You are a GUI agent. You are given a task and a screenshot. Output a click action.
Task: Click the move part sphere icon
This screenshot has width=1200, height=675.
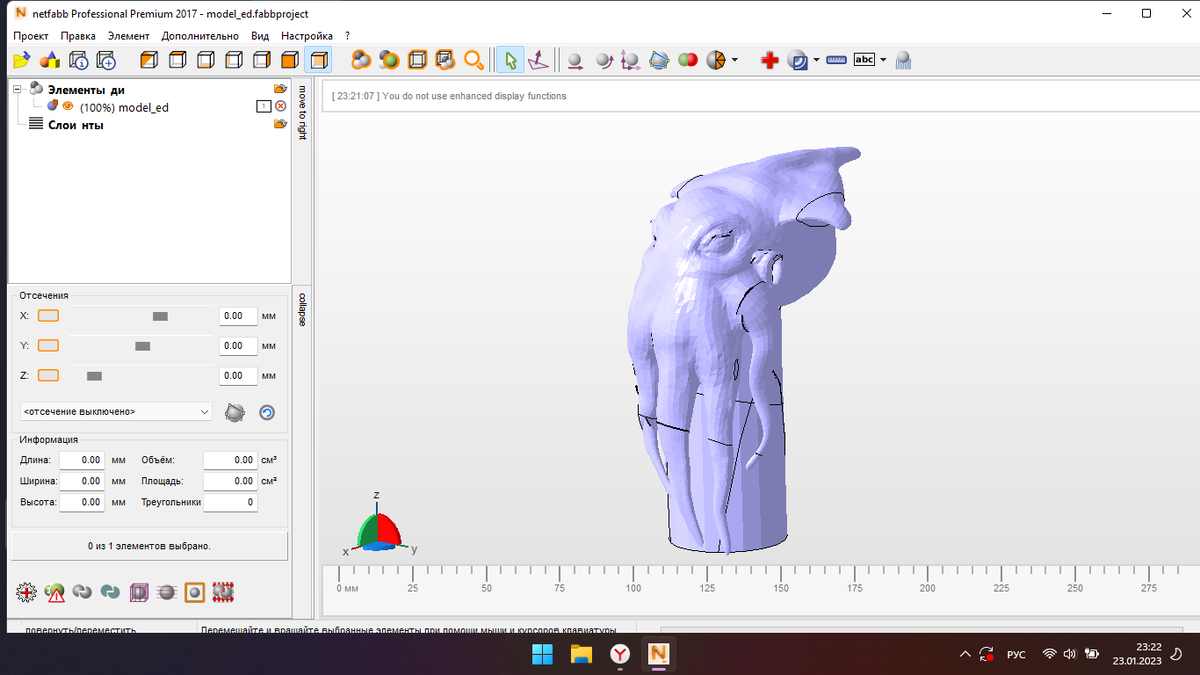[x=575, y=61]
